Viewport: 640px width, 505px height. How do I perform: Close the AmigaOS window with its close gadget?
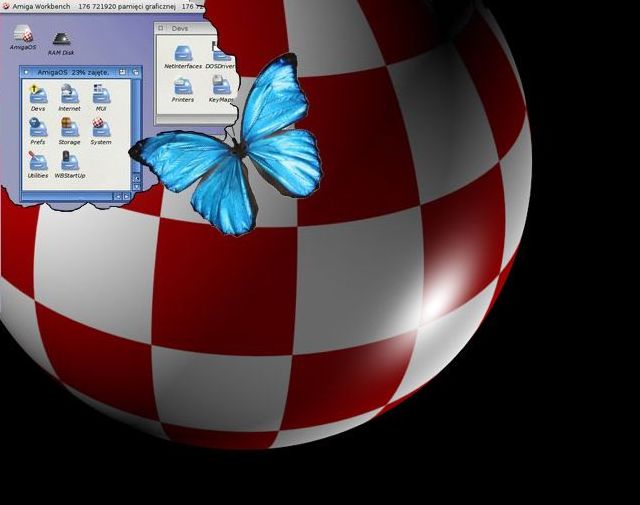(x=27, y=72)
